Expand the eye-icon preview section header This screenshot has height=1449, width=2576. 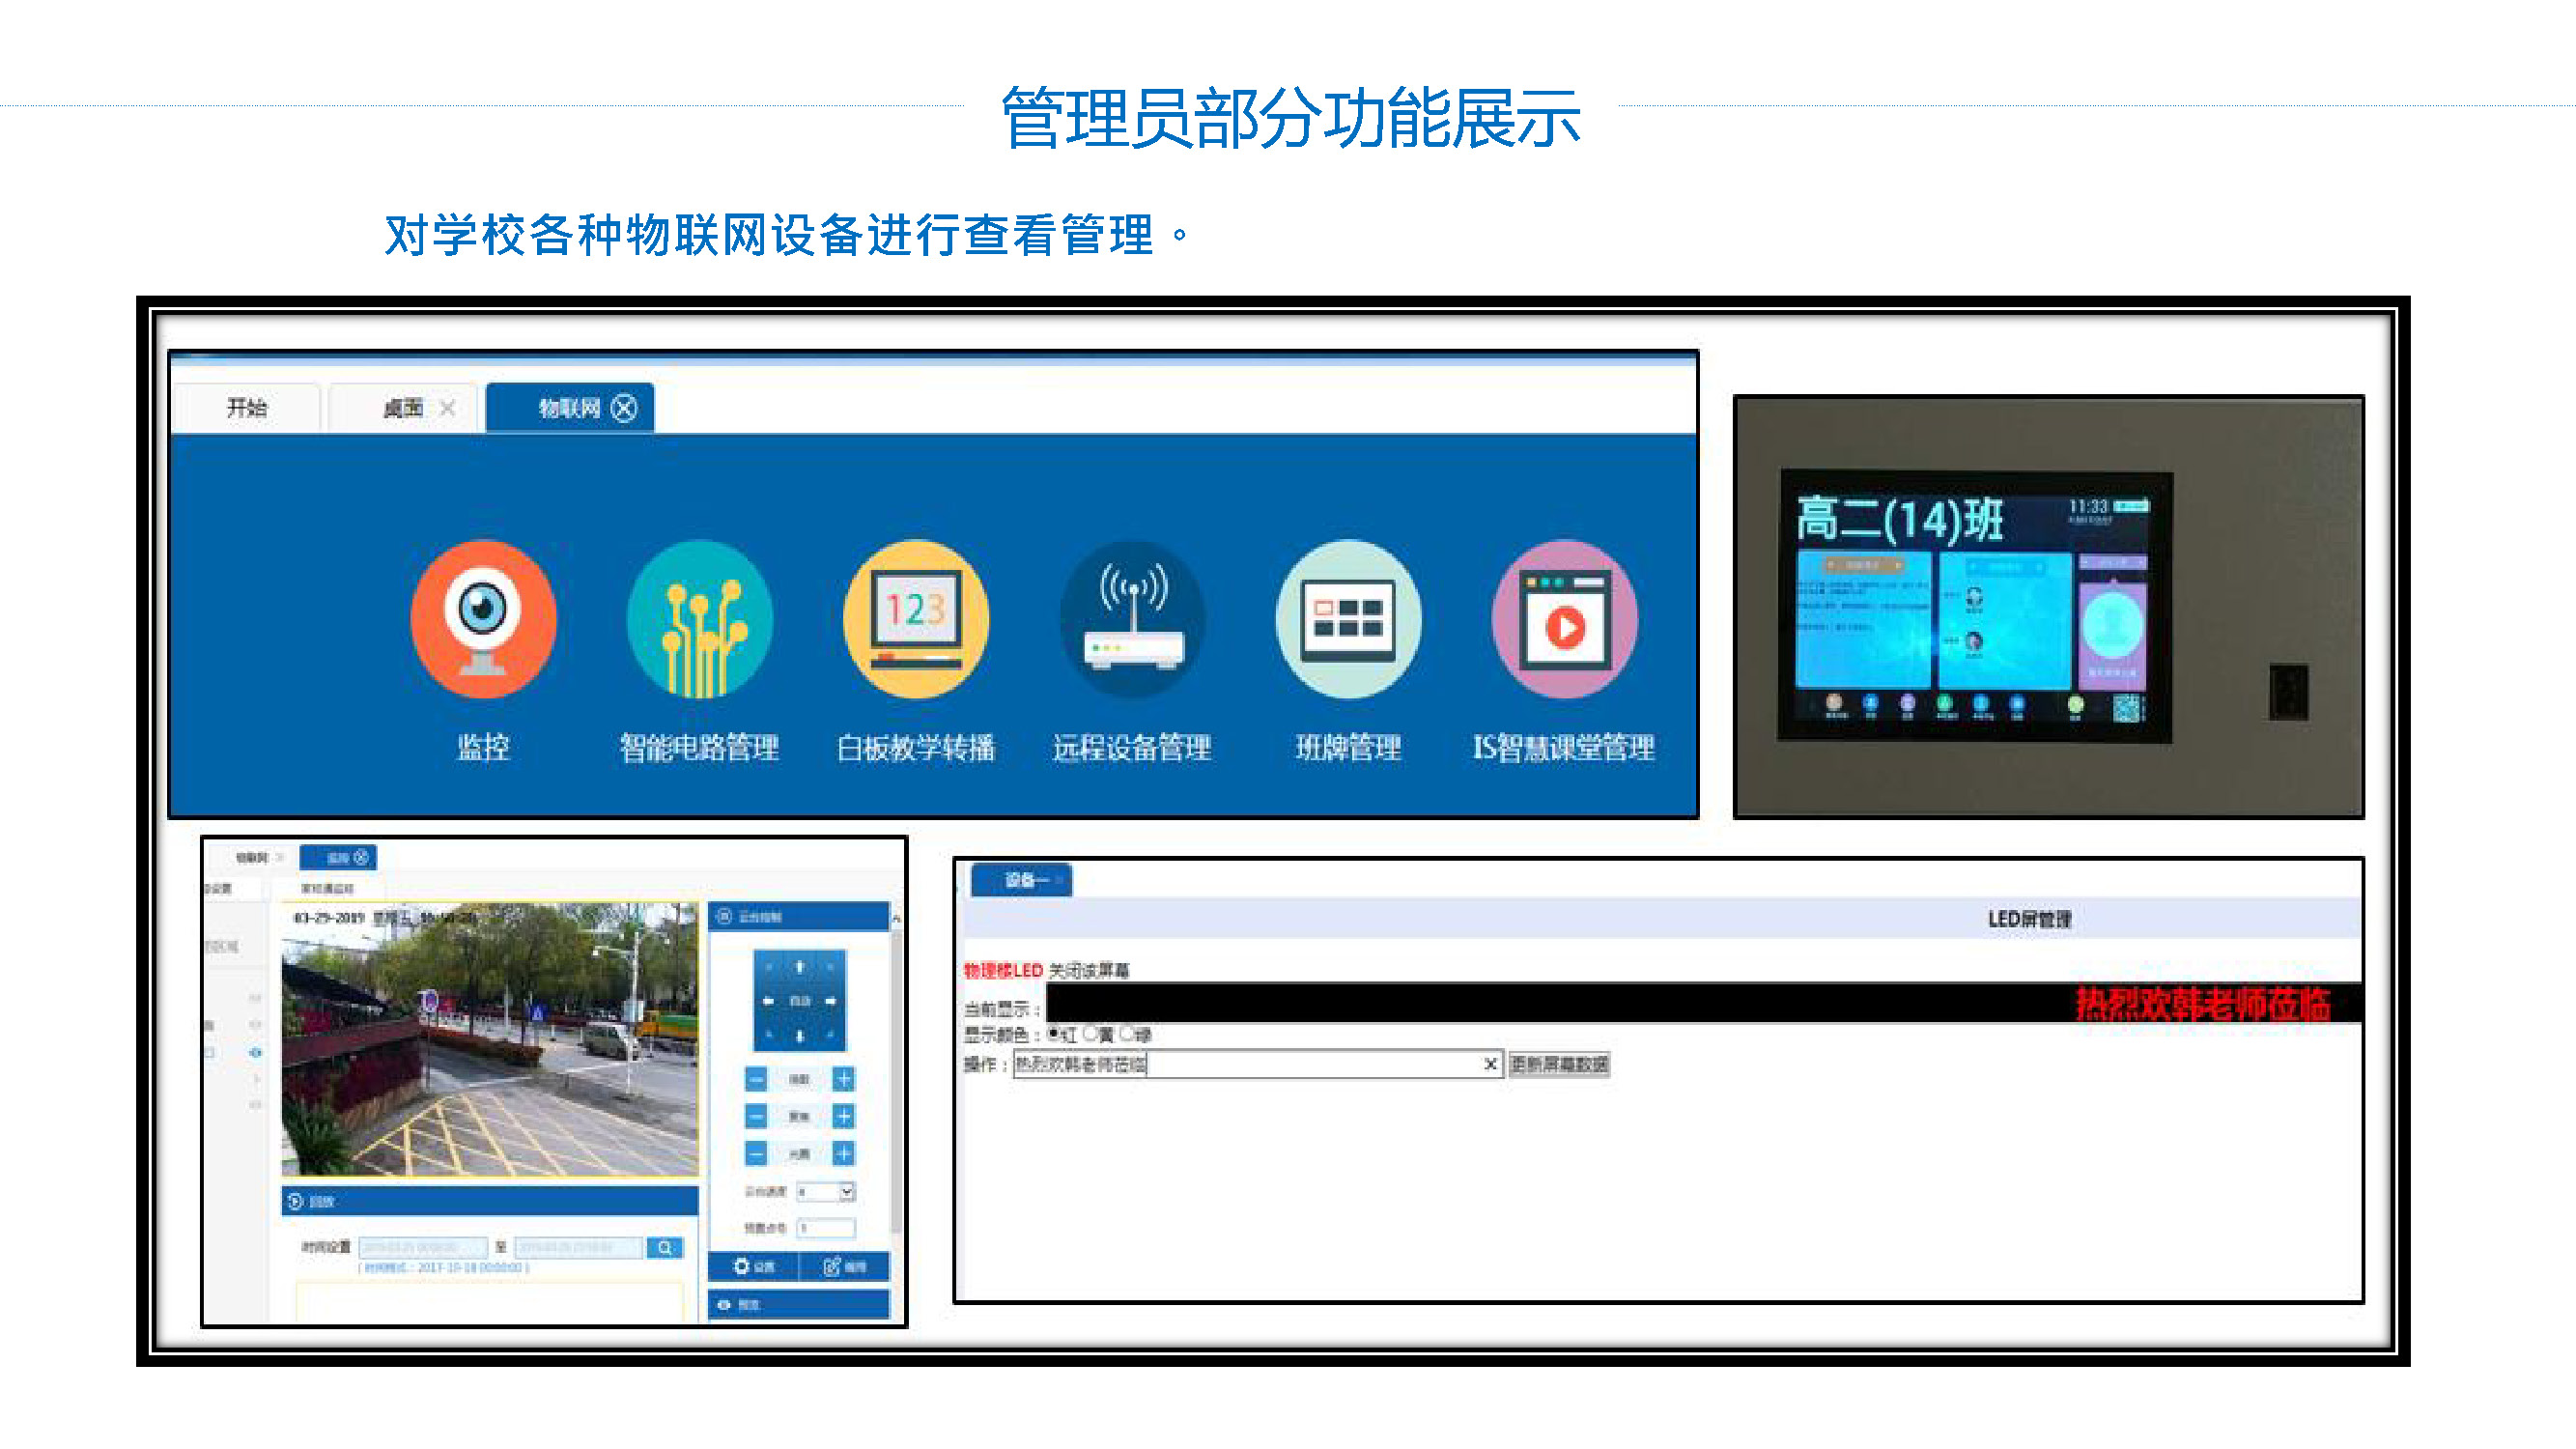pos(798,1304)
